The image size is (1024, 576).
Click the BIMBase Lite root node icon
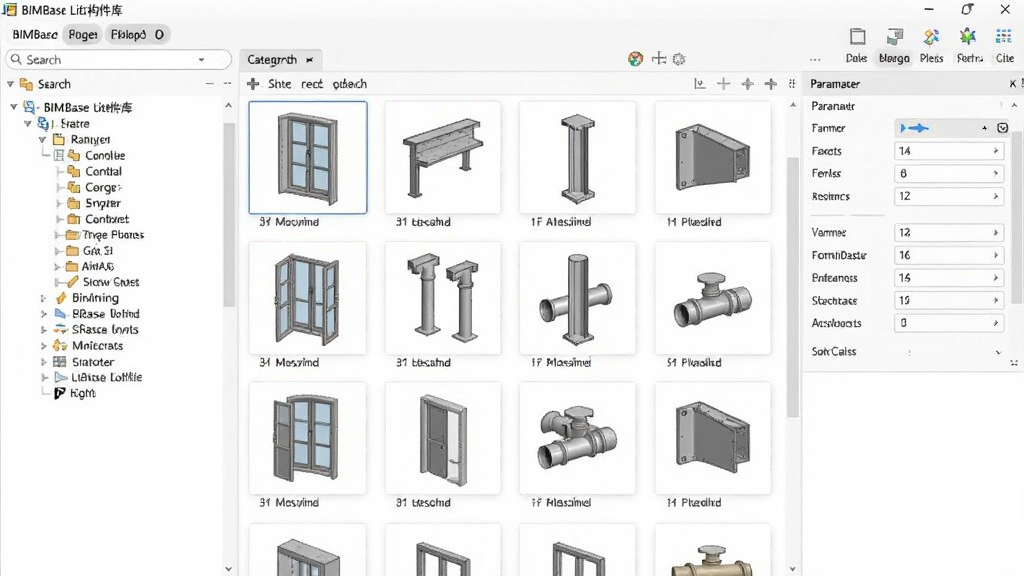coord(30,107)
